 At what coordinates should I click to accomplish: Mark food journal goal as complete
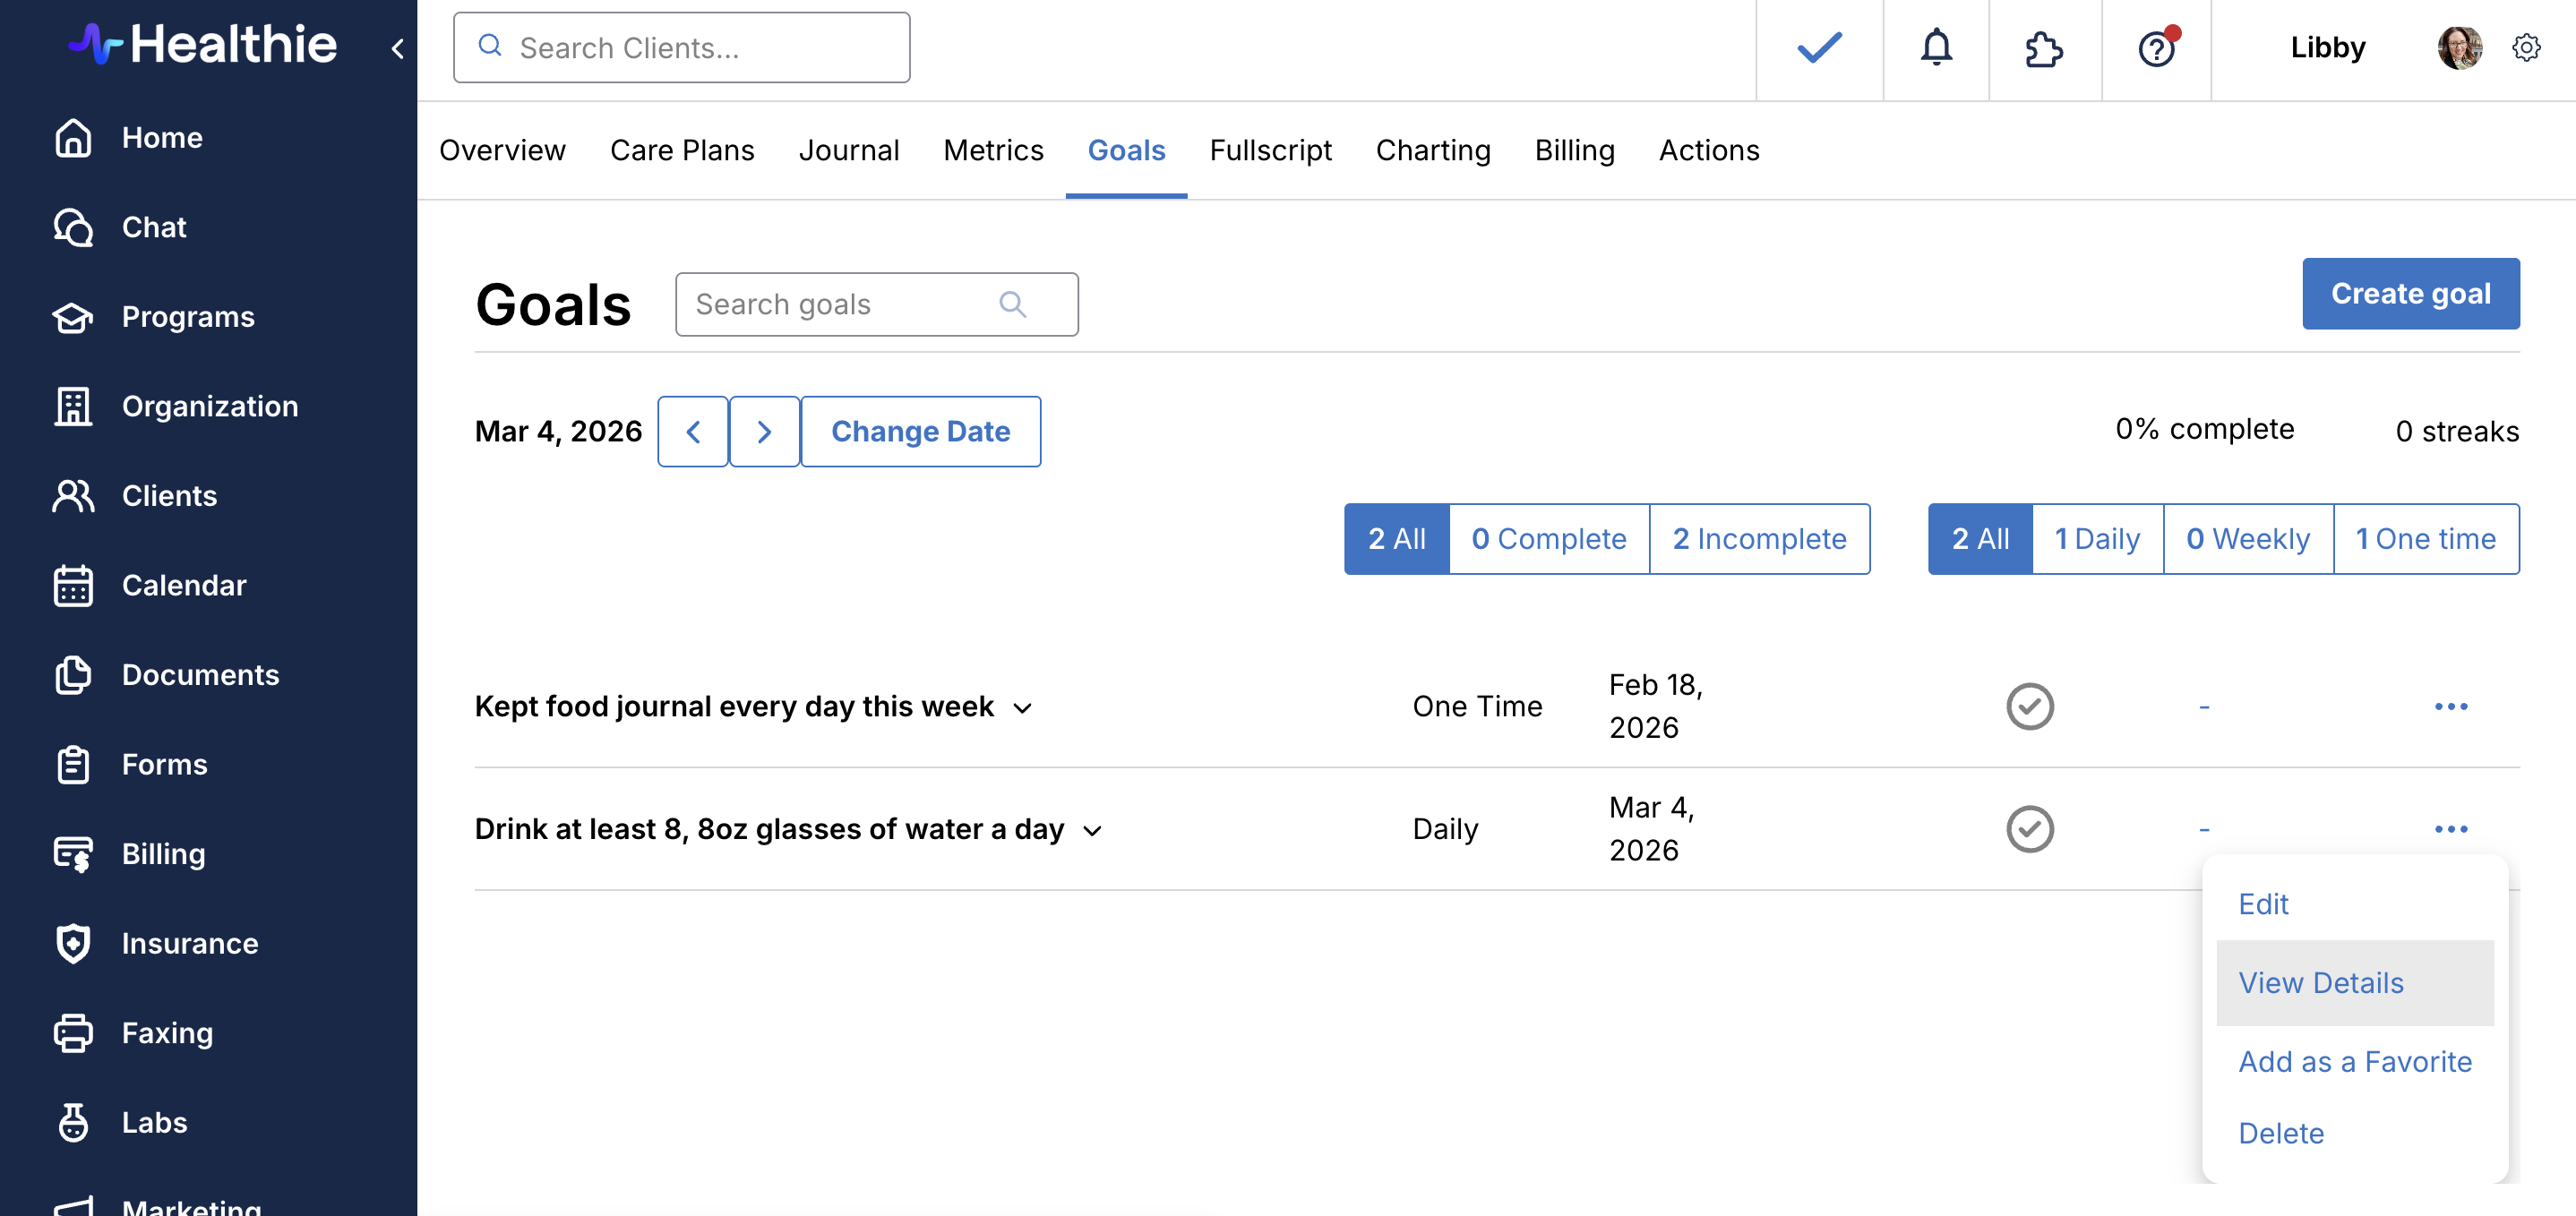click(x=2029, y=706)
